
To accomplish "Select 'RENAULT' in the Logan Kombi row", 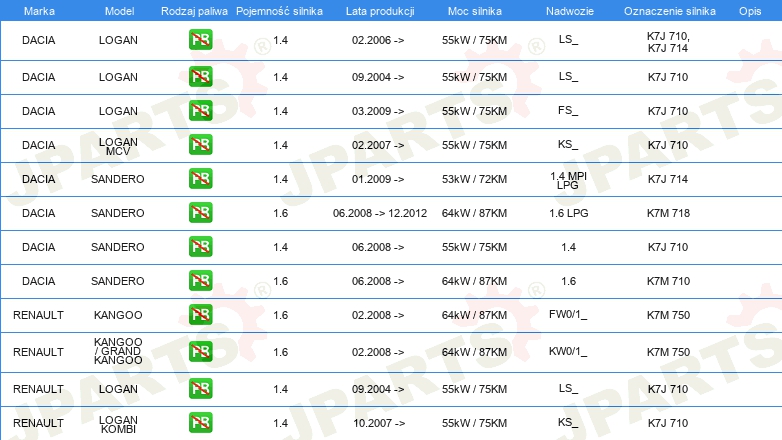I will [38, 423].
